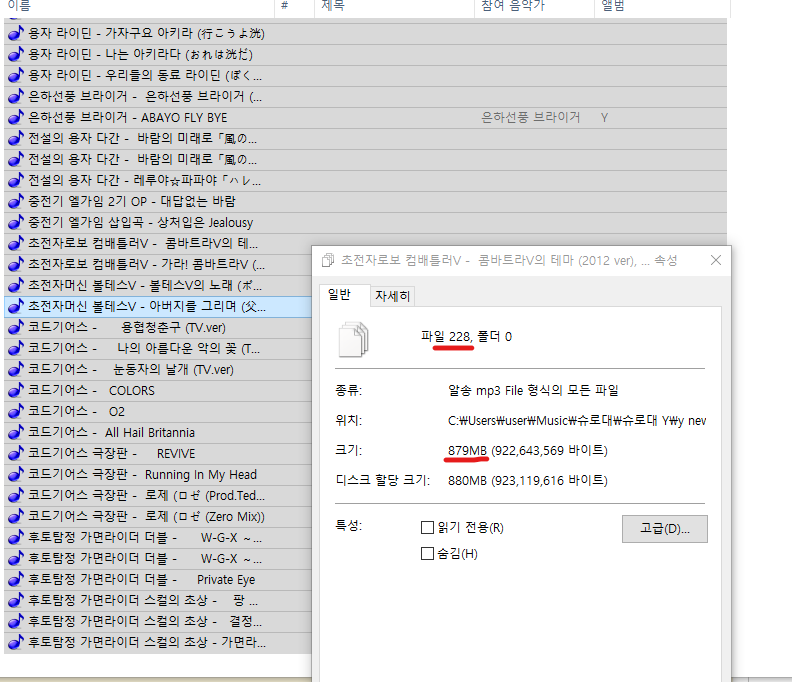
Task: Click music icon beside Private Eye track
Action: (x=15, y=579)
